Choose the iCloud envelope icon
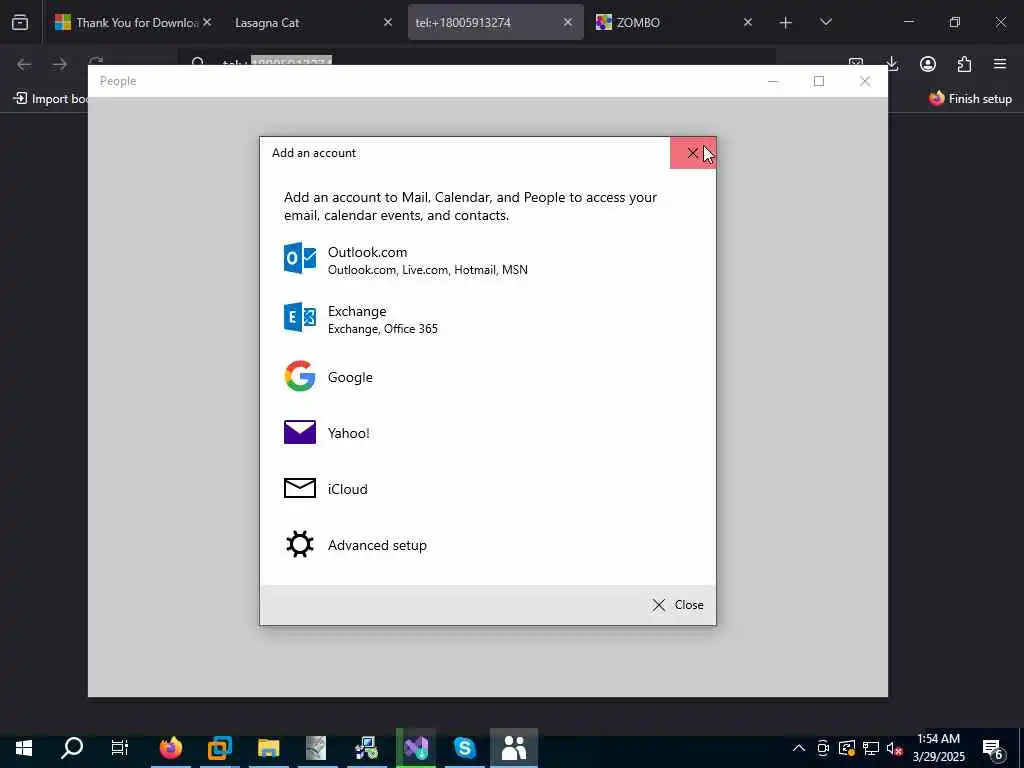Viewport: 1024px width, 768px height. click(300, 488)
